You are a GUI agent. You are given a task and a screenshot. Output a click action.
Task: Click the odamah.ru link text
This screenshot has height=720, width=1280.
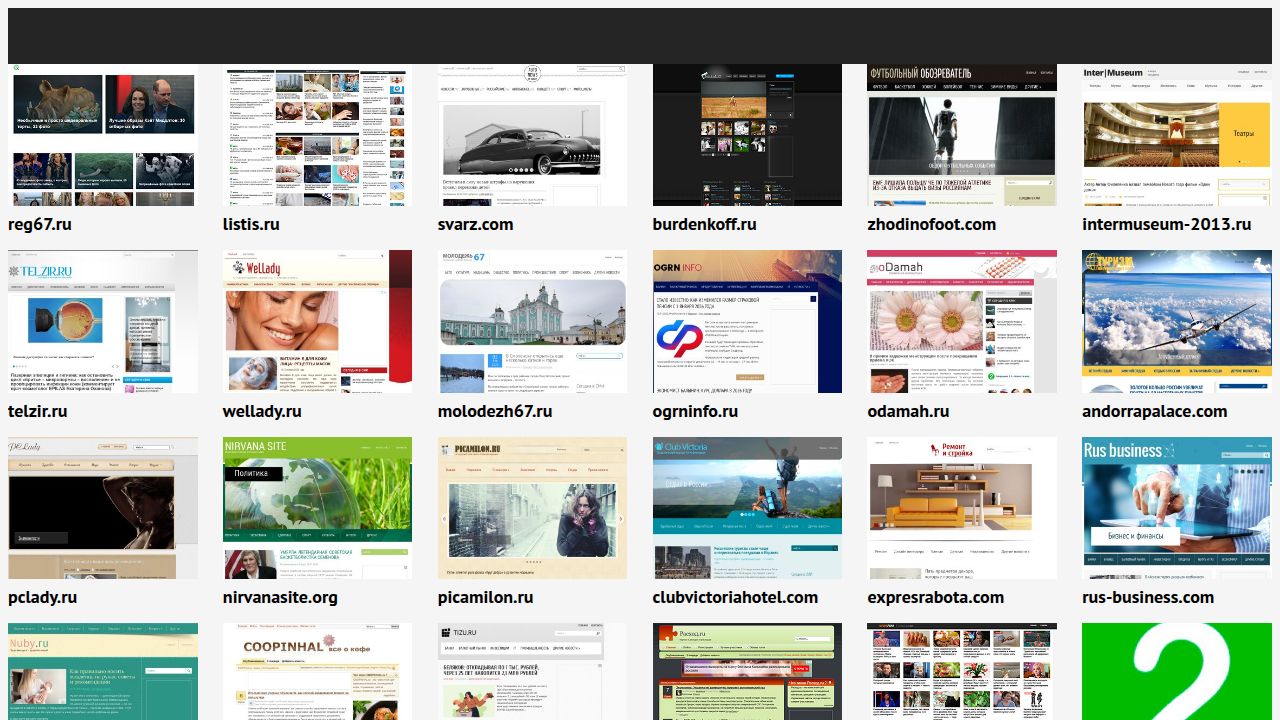point(908,411)
